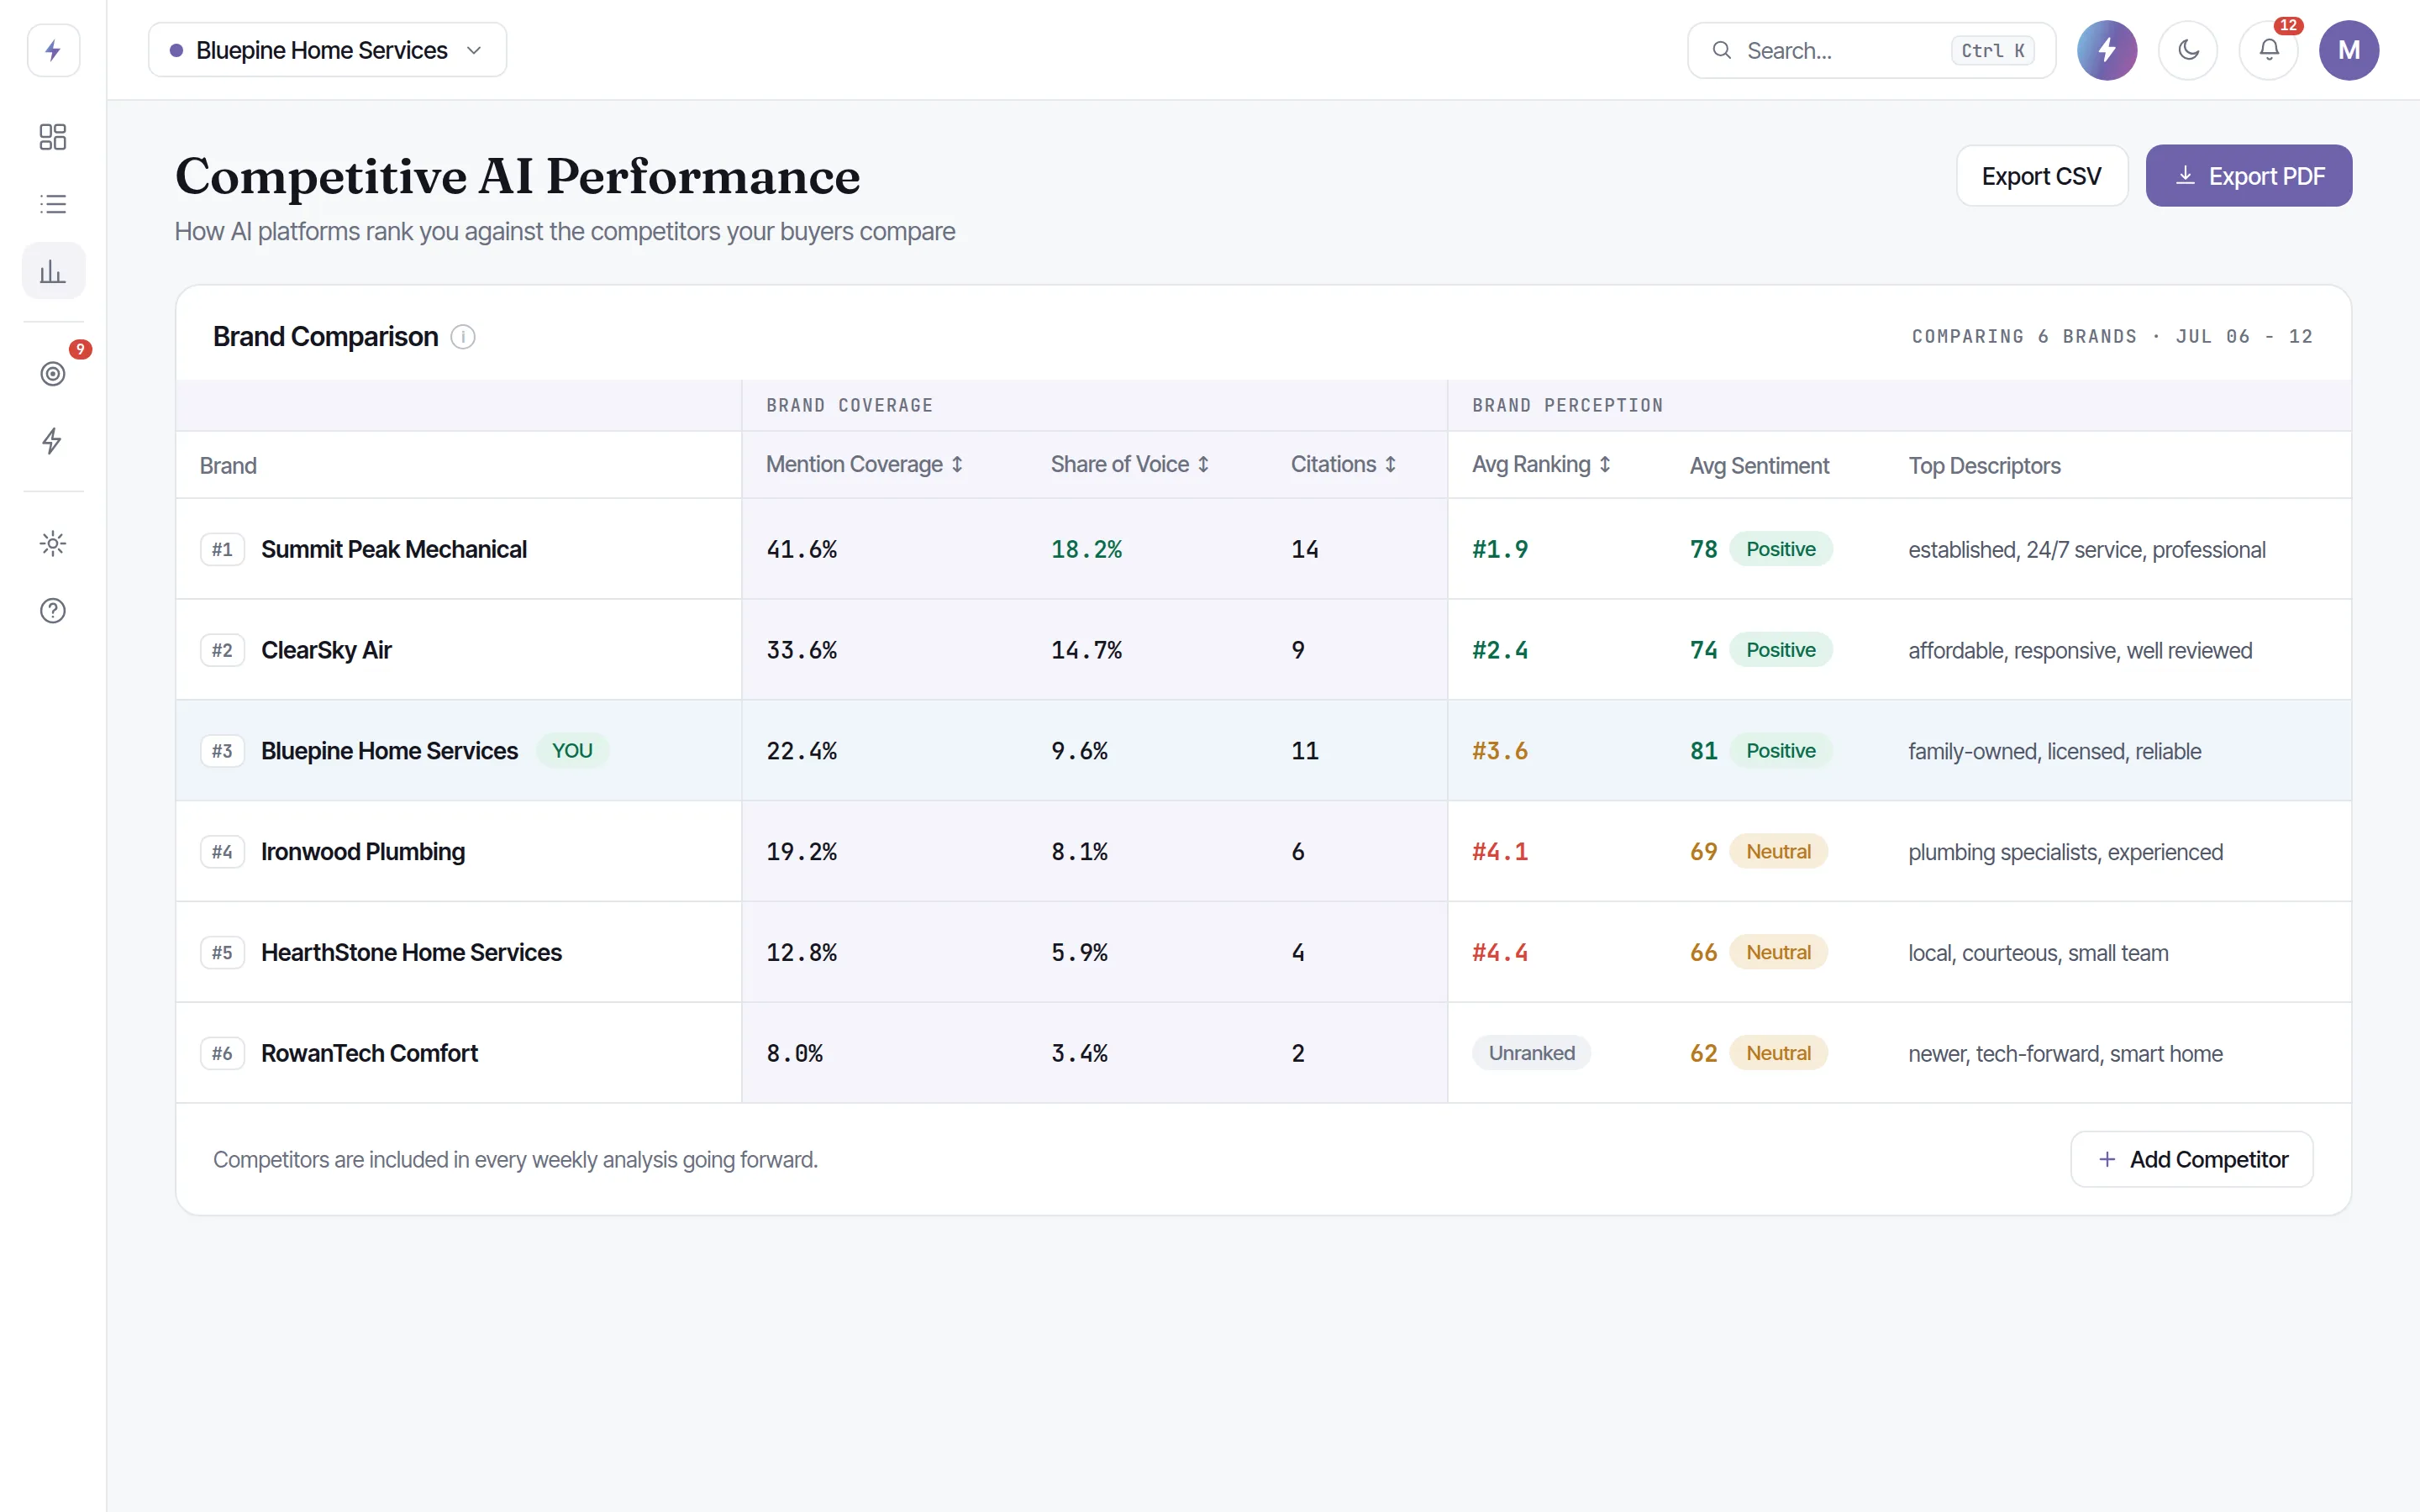Screen dimensions: 2420x1512
Task: Open the target icon with 9 badge
Action: 53,374
